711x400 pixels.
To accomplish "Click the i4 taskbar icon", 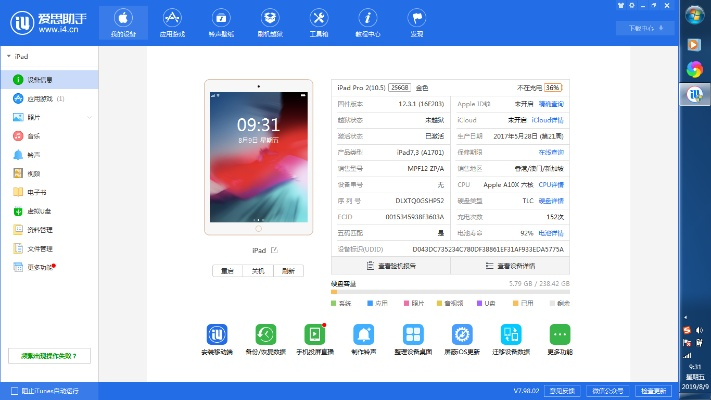I will (x=694, y=94).
